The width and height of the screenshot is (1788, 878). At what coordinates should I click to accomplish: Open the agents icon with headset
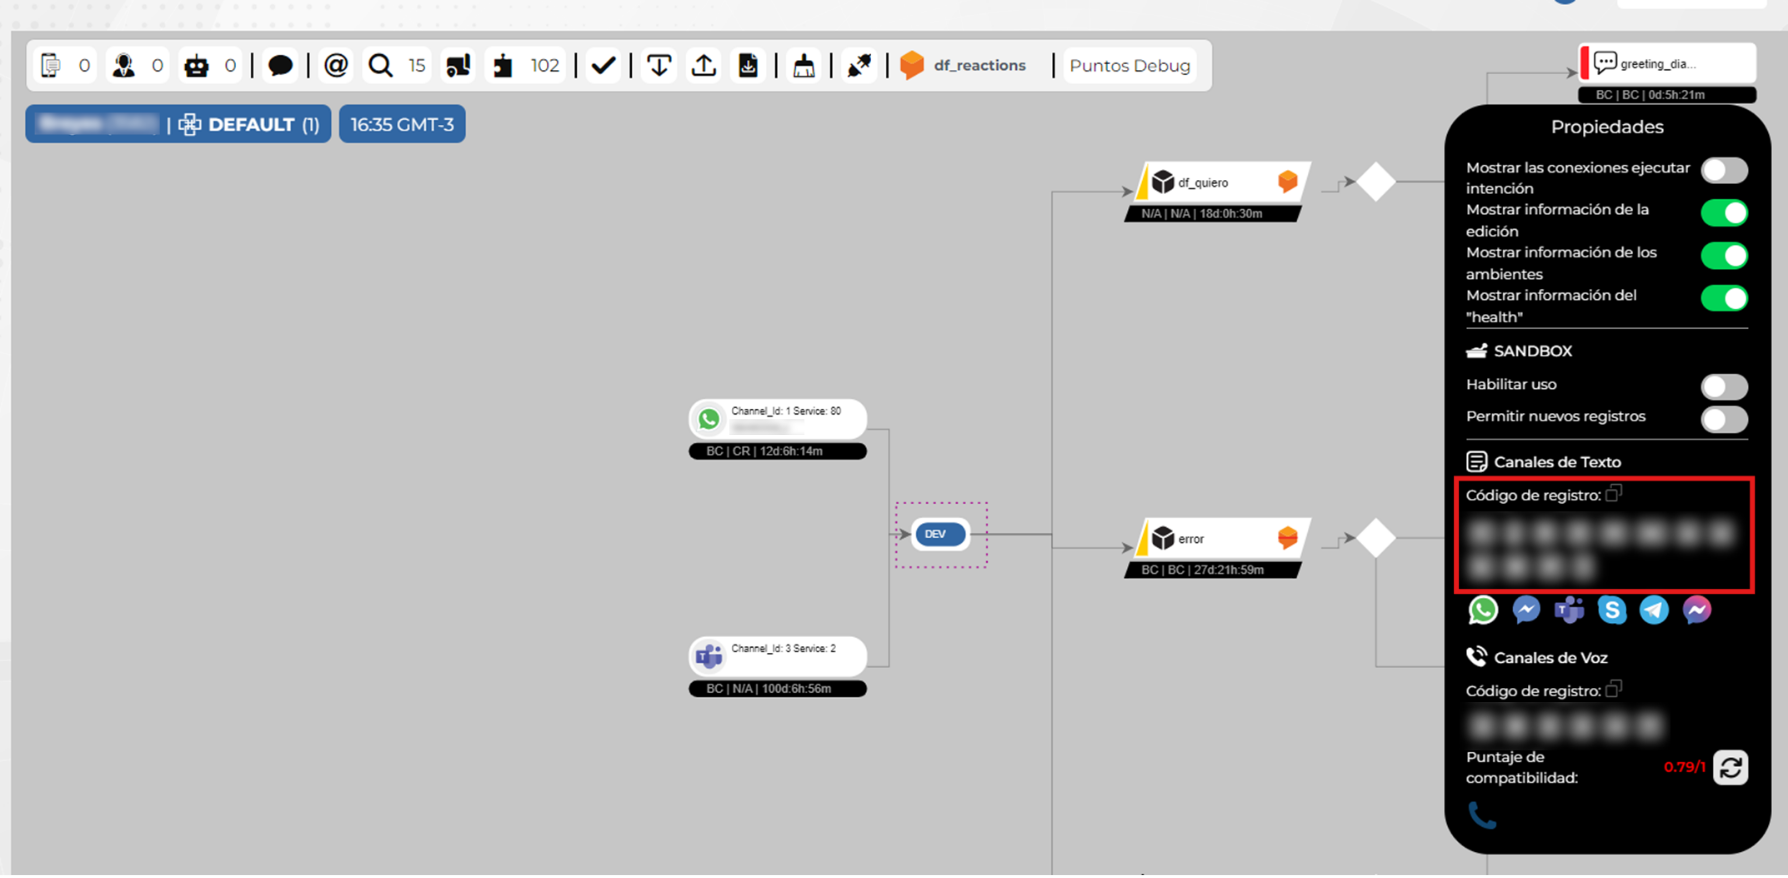coord(124,66)
